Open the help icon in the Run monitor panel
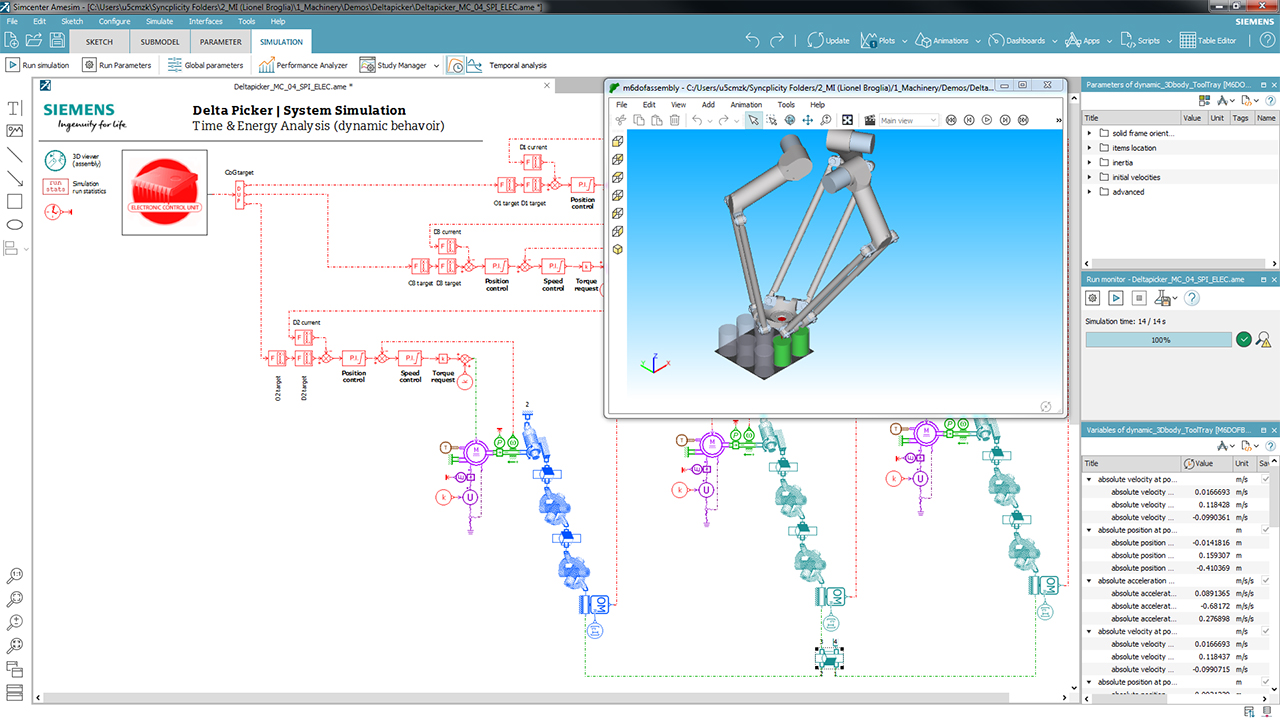Screen dimensions: 1280x720 tap(1192, 297)
